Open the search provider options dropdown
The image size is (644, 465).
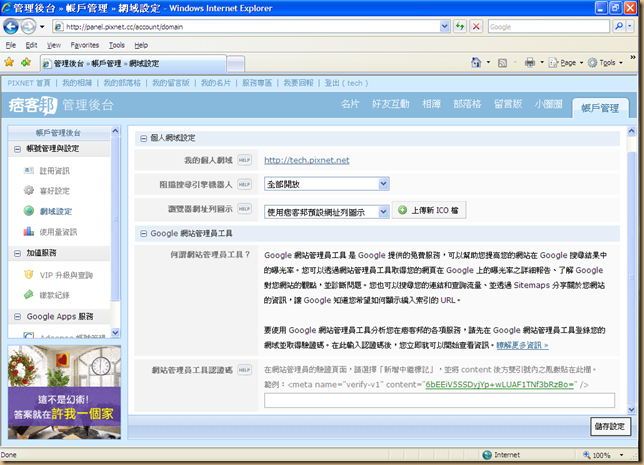pyautogui.click(x=630, y=26)
